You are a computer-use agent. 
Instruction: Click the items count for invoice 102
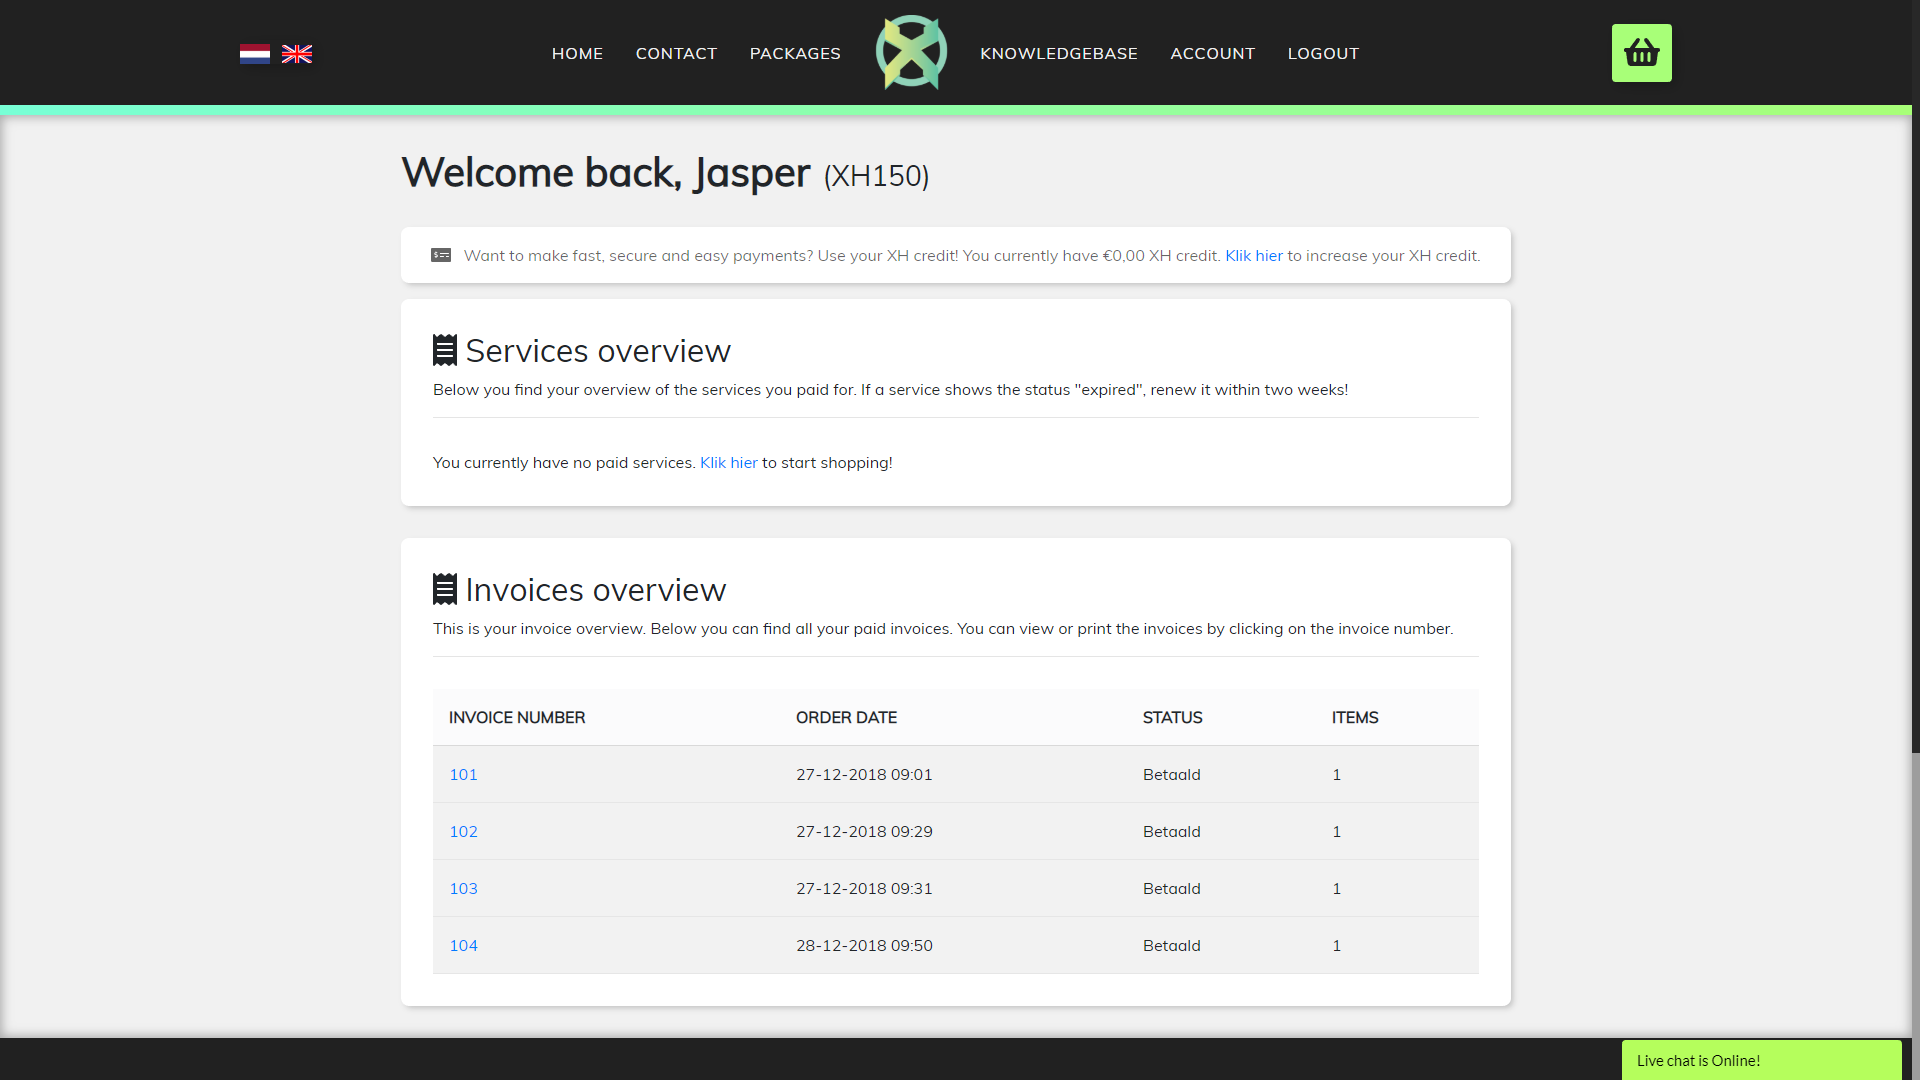[x=1336, y=831]
